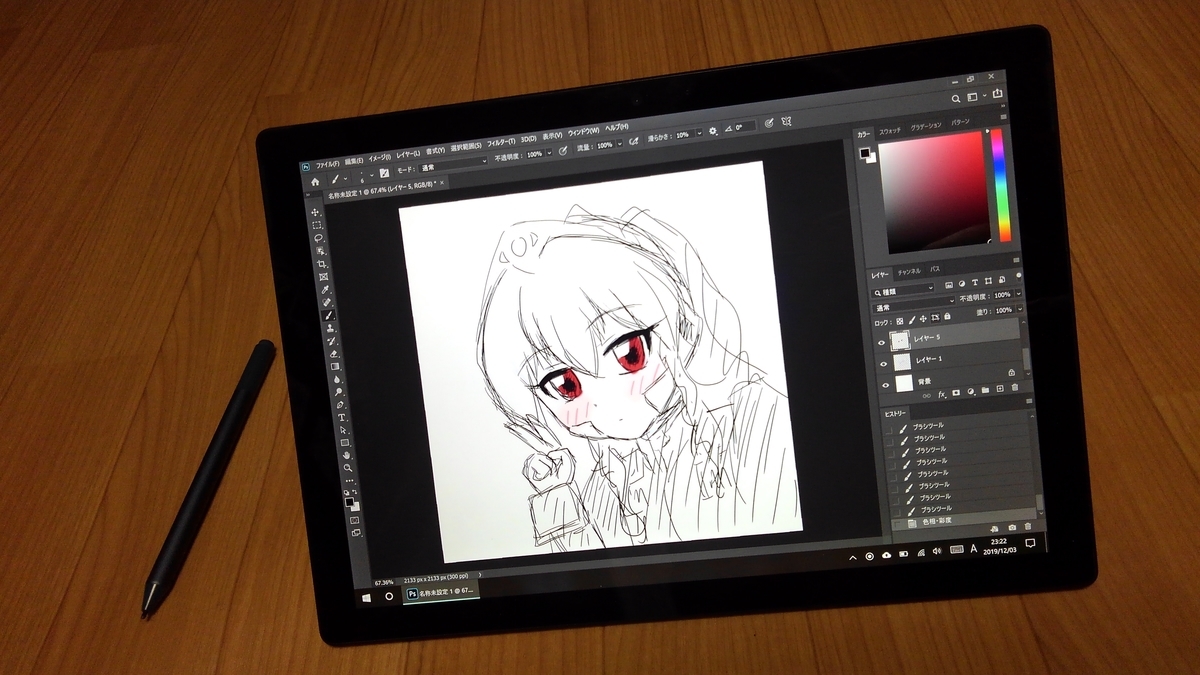
Task: Open the brush settings panel icon
Action: [x=385, y=173]
